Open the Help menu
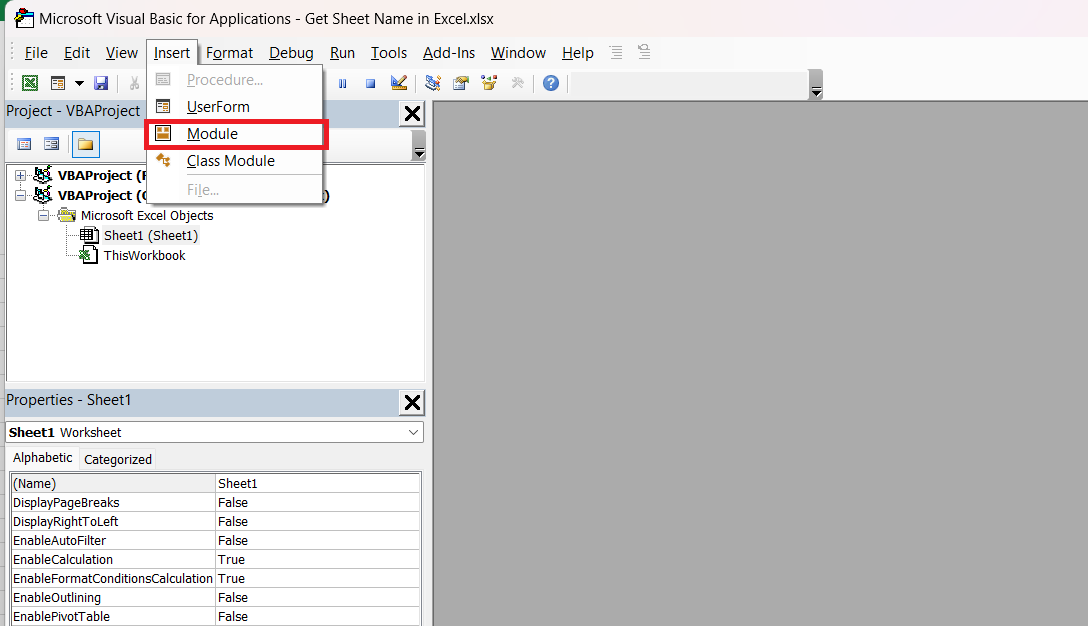 pos(577,53)
